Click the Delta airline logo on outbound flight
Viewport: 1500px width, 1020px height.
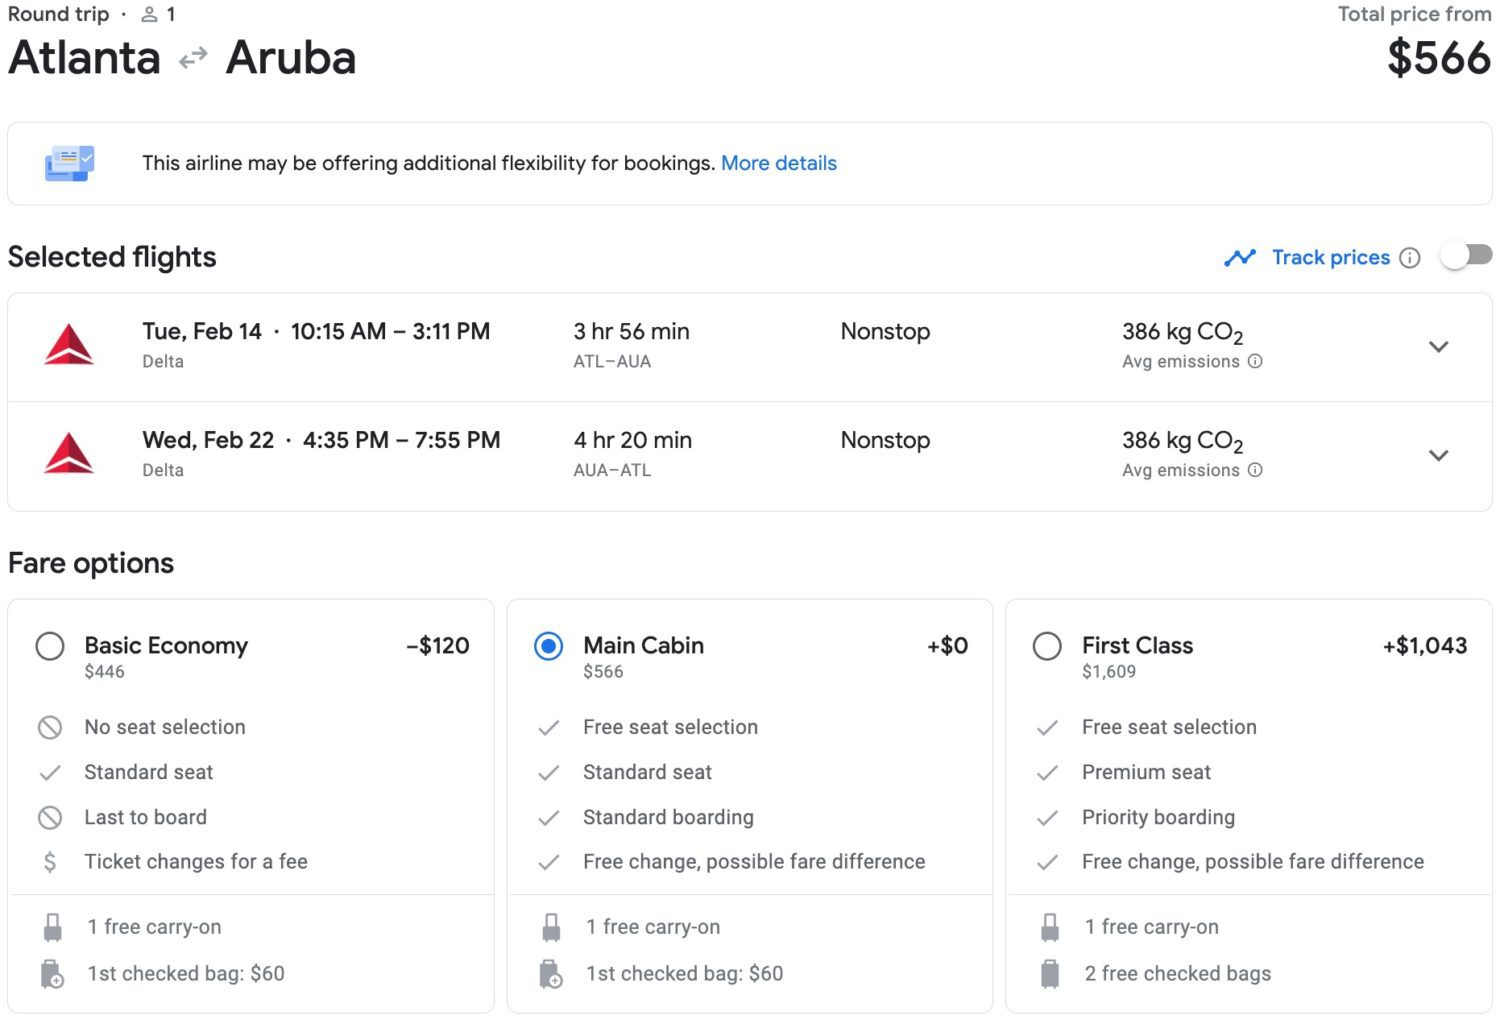[x=70, y=346]
